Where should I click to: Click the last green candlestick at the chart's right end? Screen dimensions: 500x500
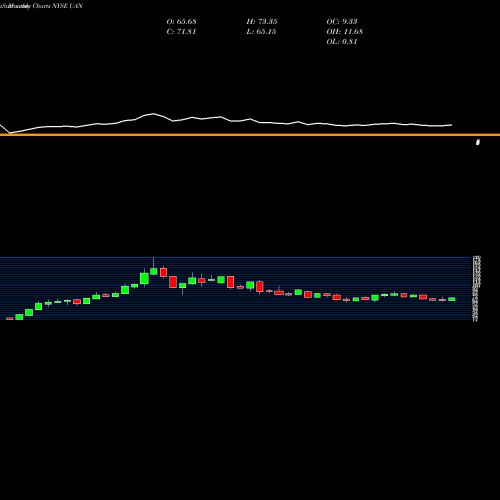pos(452,299)
